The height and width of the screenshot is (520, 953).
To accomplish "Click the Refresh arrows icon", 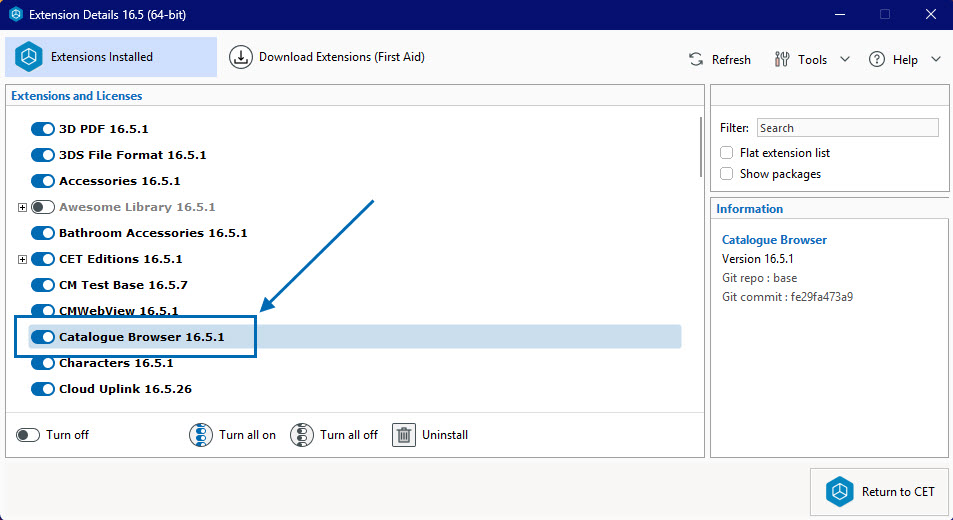I will coord(696,60).
